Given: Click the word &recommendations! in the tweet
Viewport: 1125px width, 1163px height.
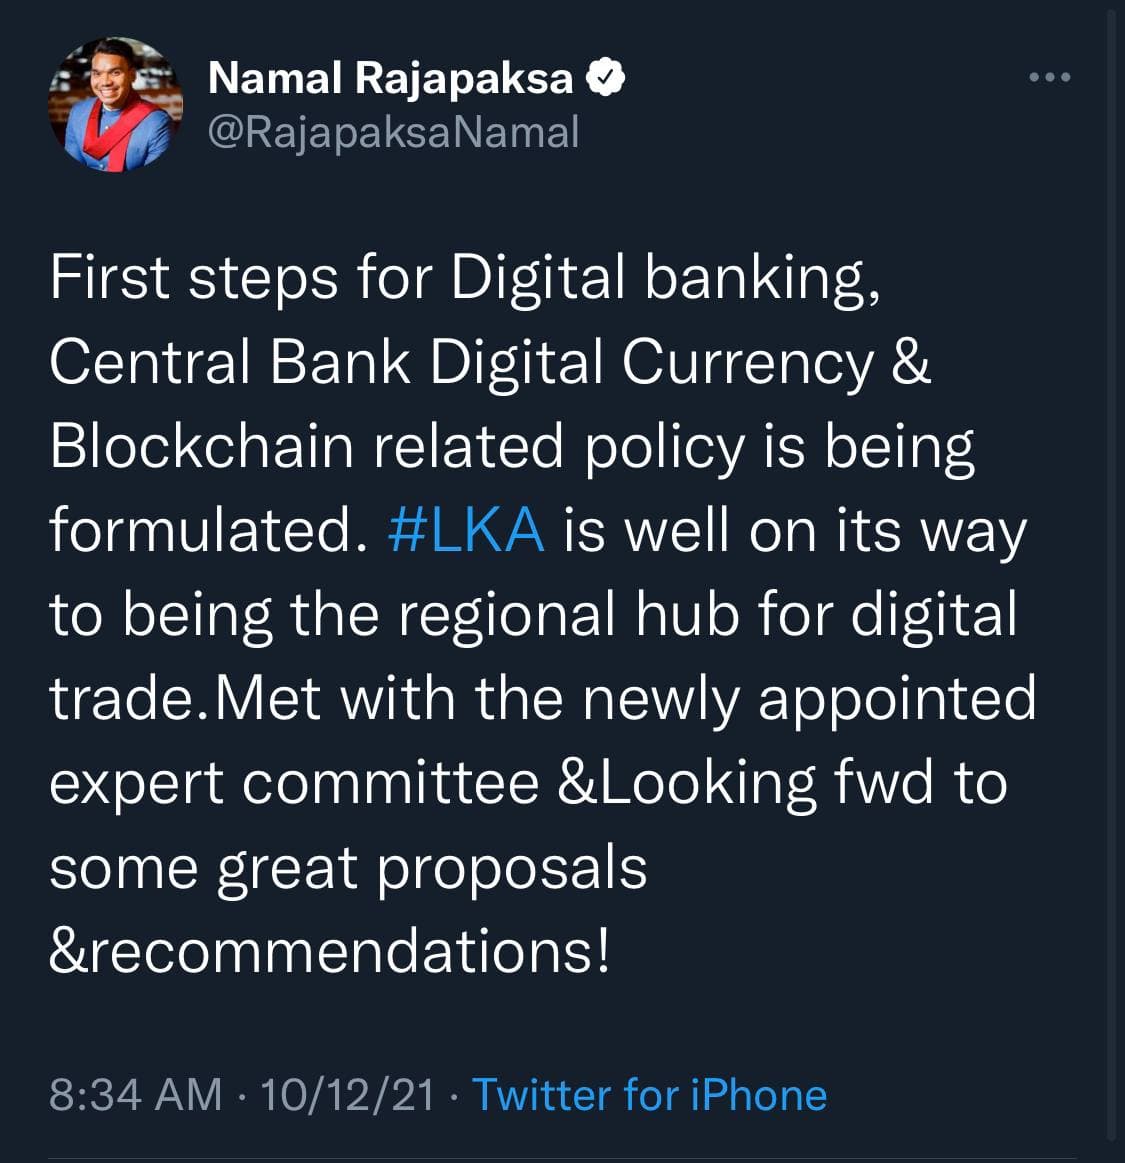Looking at the screenshot, I should pos(330,952).
